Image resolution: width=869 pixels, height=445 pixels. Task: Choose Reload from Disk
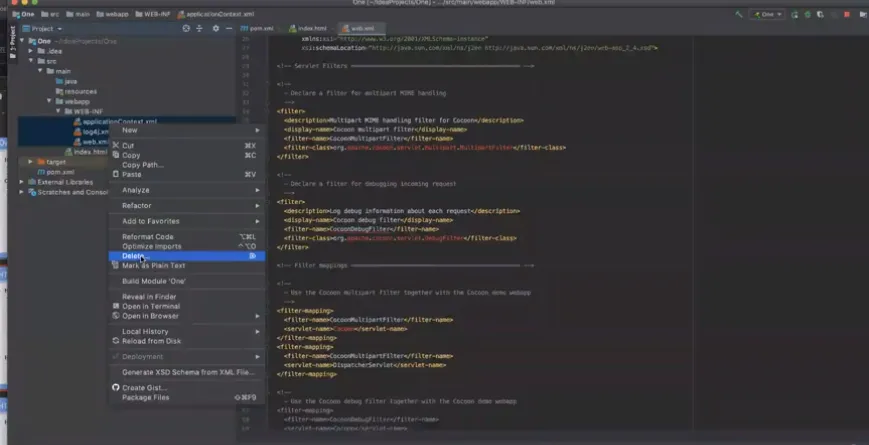point(186,341)
